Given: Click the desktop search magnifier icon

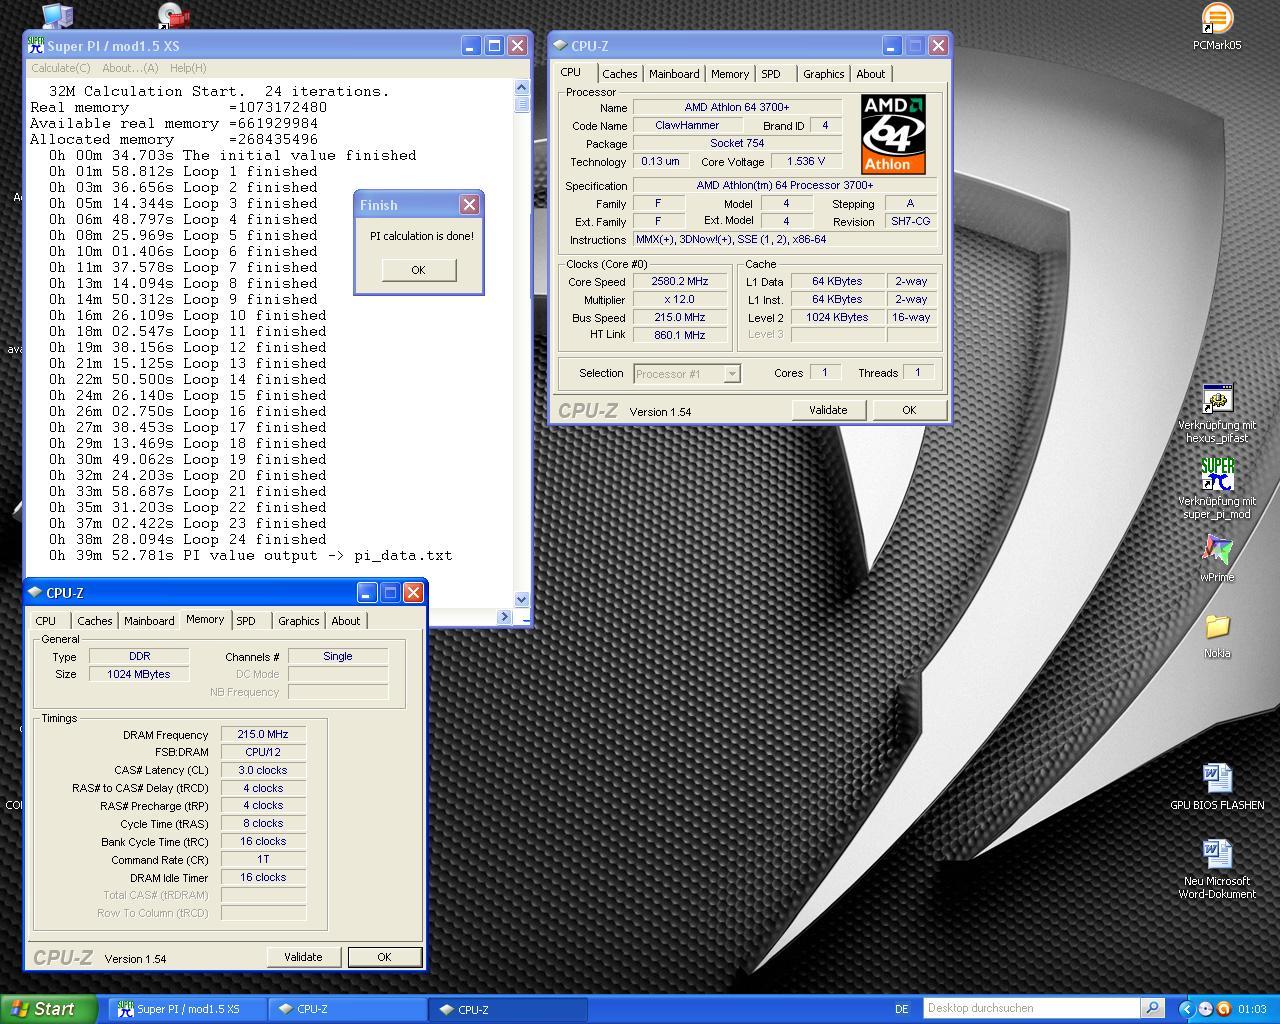Looking at the screenshot, I should [x=1152, y=1008].
